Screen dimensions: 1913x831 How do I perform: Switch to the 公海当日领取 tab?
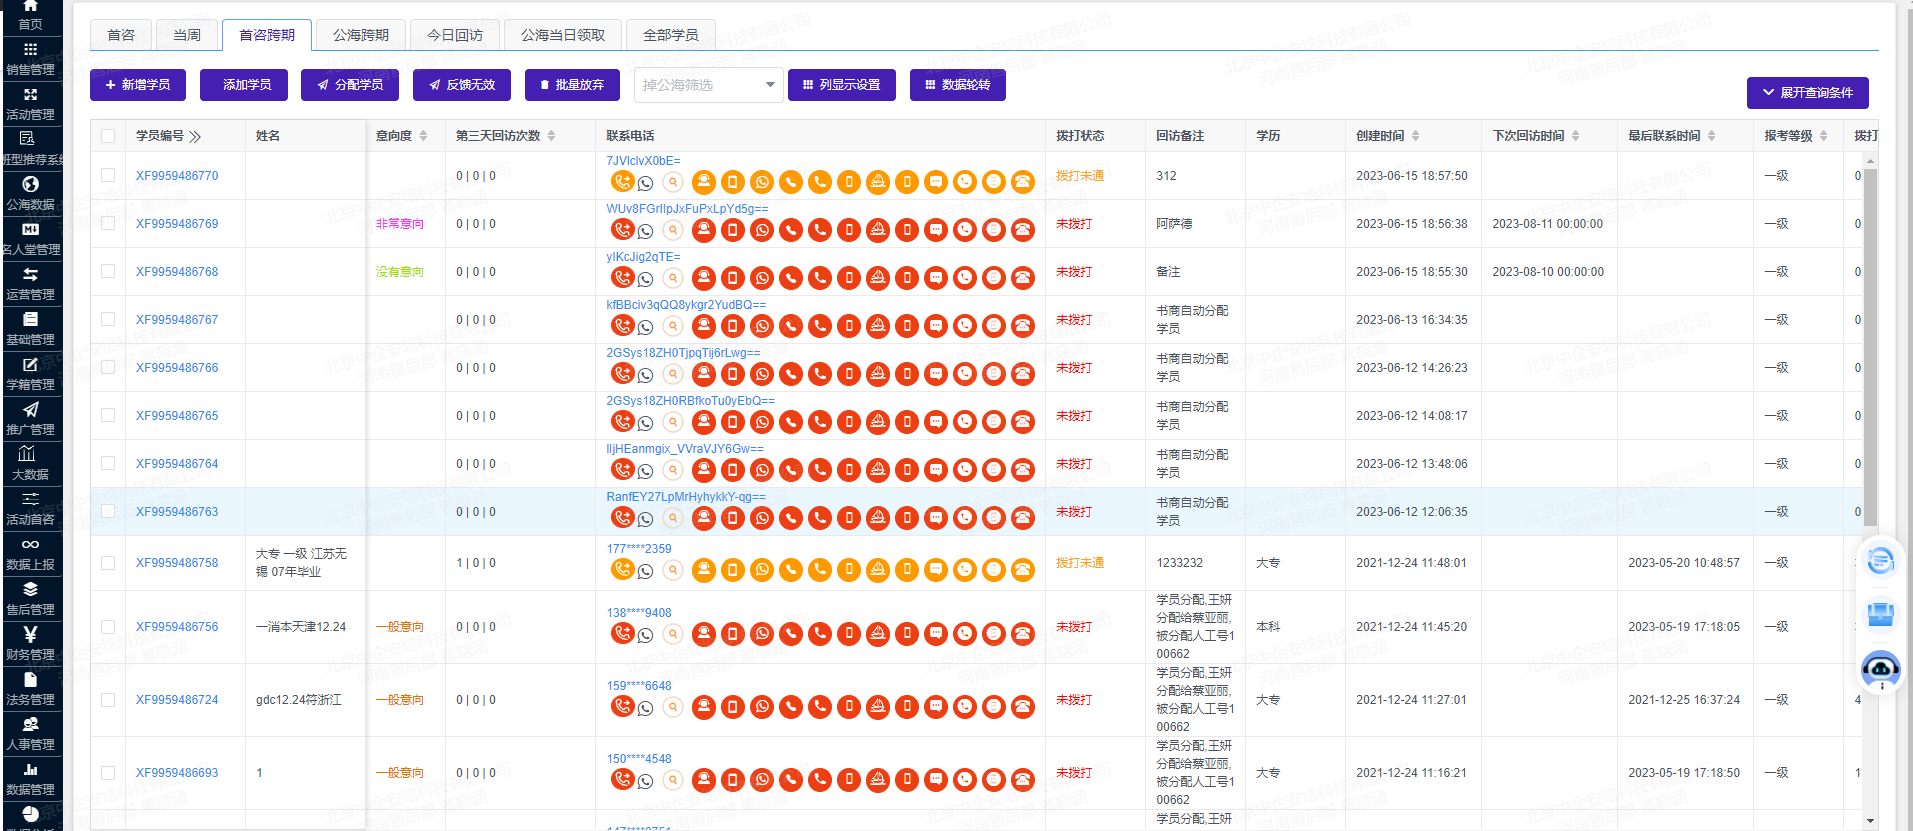point(563,35)
